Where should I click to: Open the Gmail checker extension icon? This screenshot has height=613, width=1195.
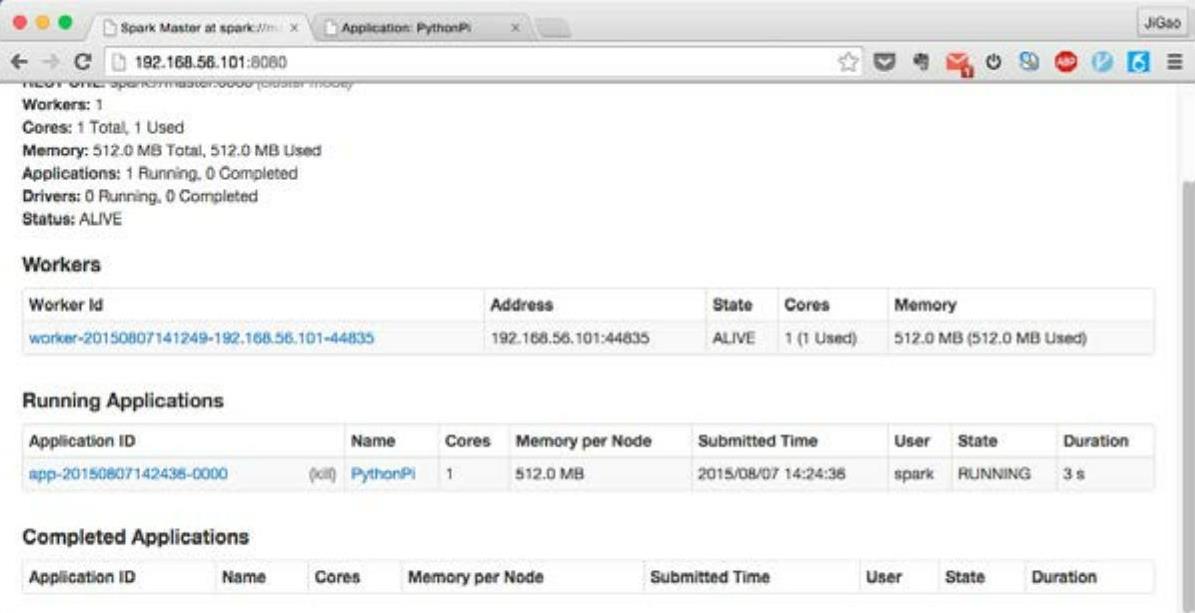coord(959,64)
